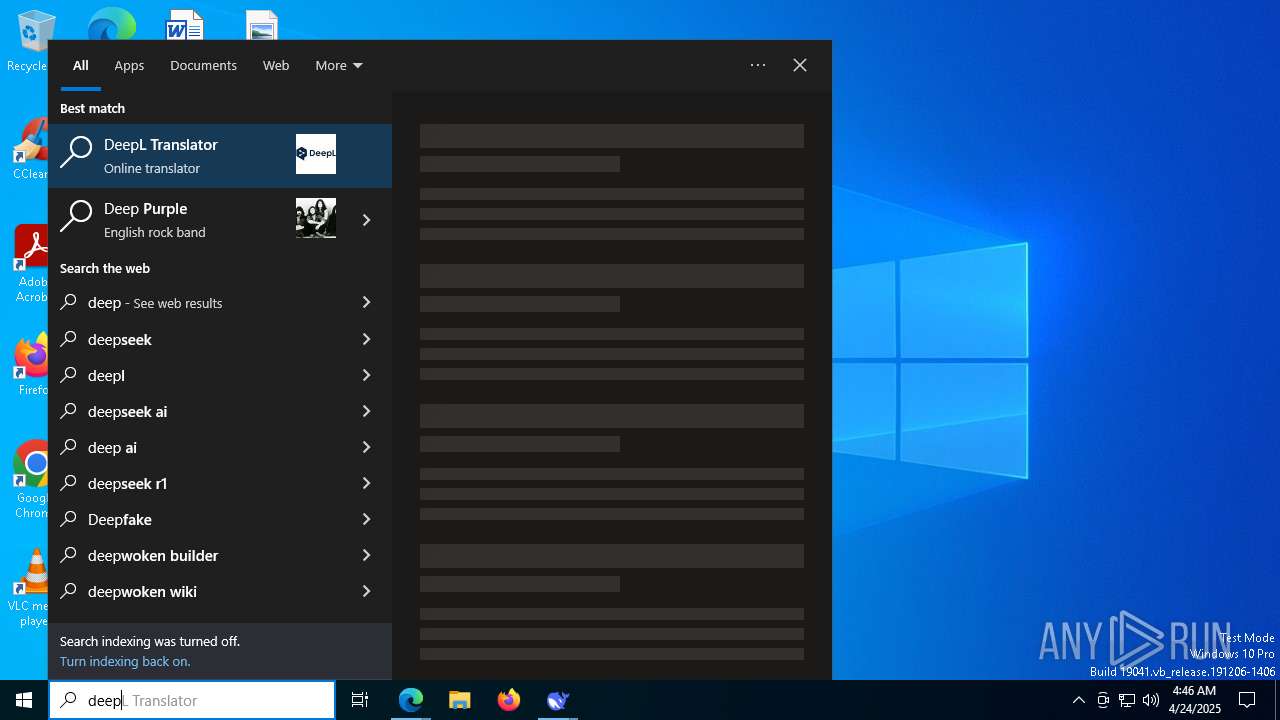
Task: Switch to the Documents search tab
Action: pyautogui.click(x=203, y=65)
